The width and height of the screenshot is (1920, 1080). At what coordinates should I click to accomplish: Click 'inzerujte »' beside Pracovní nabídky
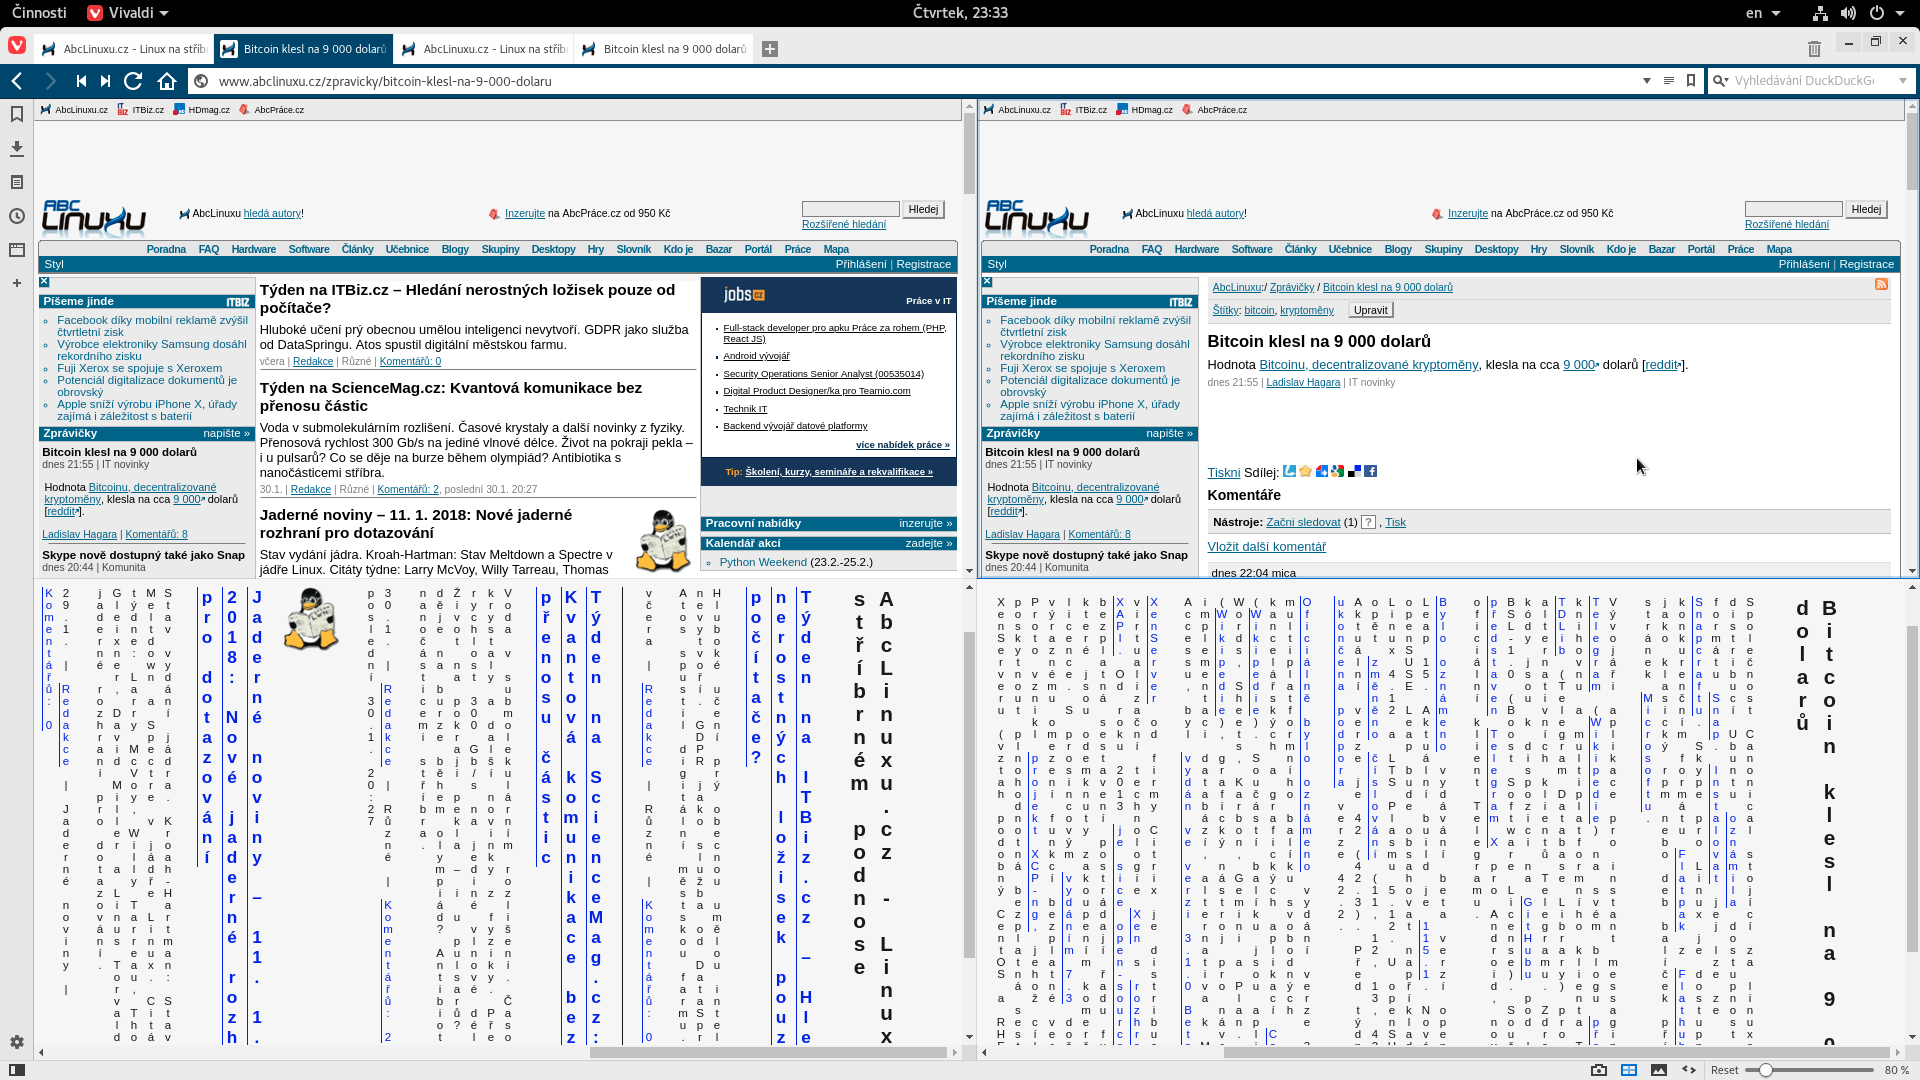click(925, 523)
